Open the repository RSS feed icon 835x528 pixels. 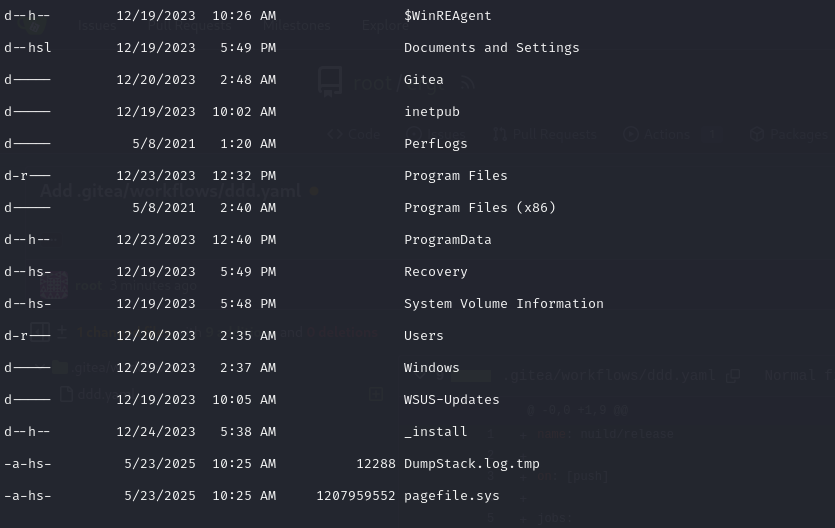tap(467, 81)
